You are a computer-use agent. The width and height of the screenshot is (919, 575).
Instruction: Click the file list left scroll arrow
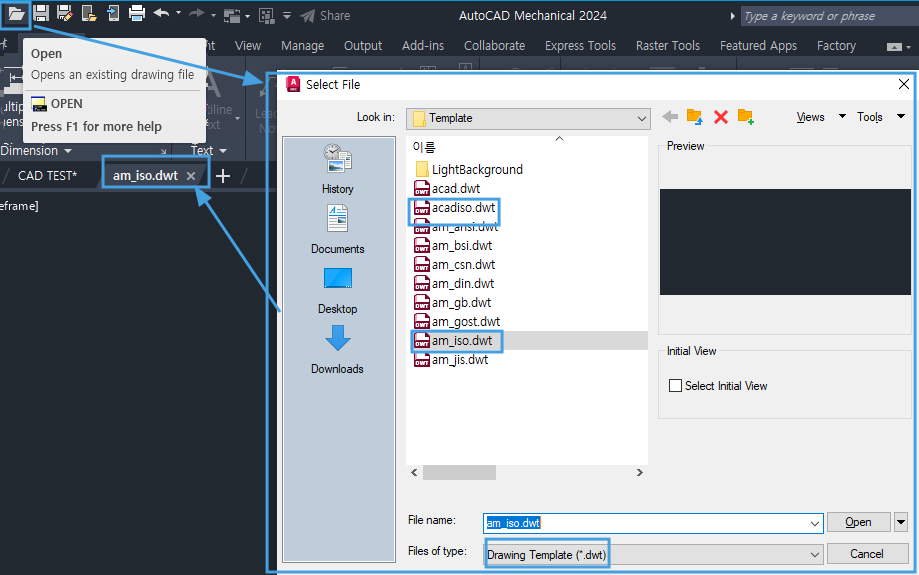pos(414,472)
